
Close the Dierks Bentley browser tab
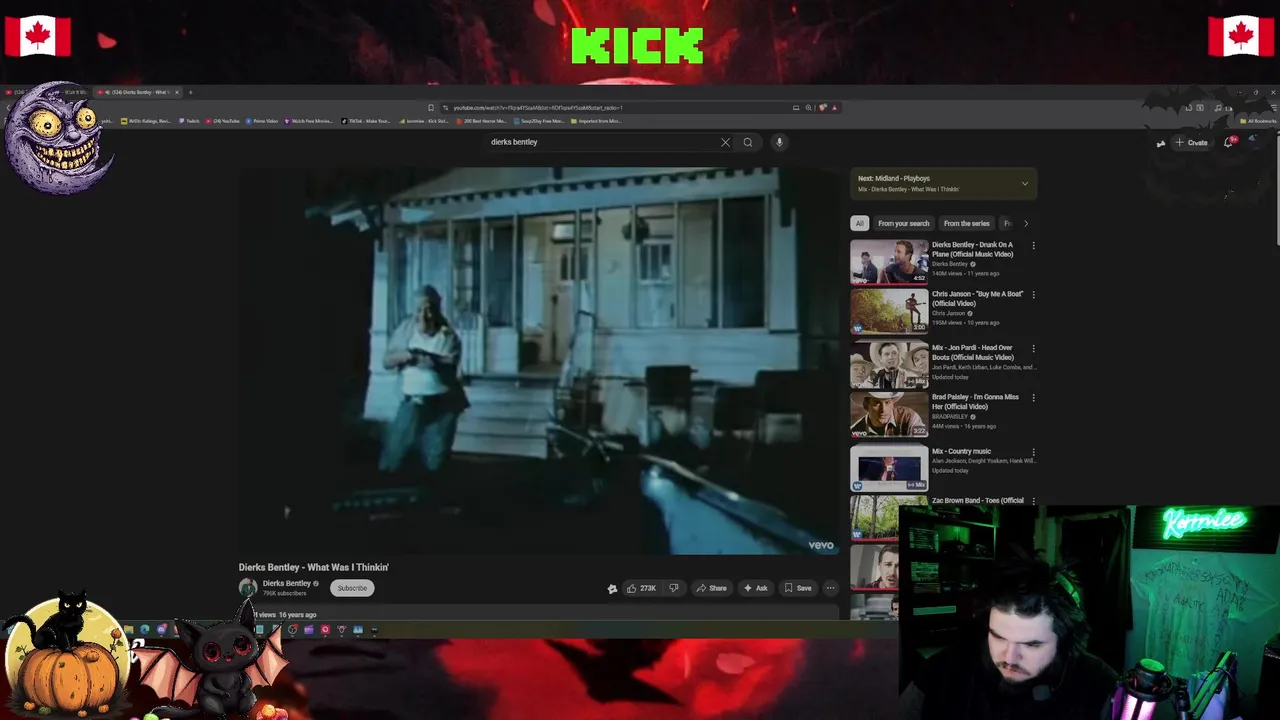pyautogui.click(x=177, y=92)
